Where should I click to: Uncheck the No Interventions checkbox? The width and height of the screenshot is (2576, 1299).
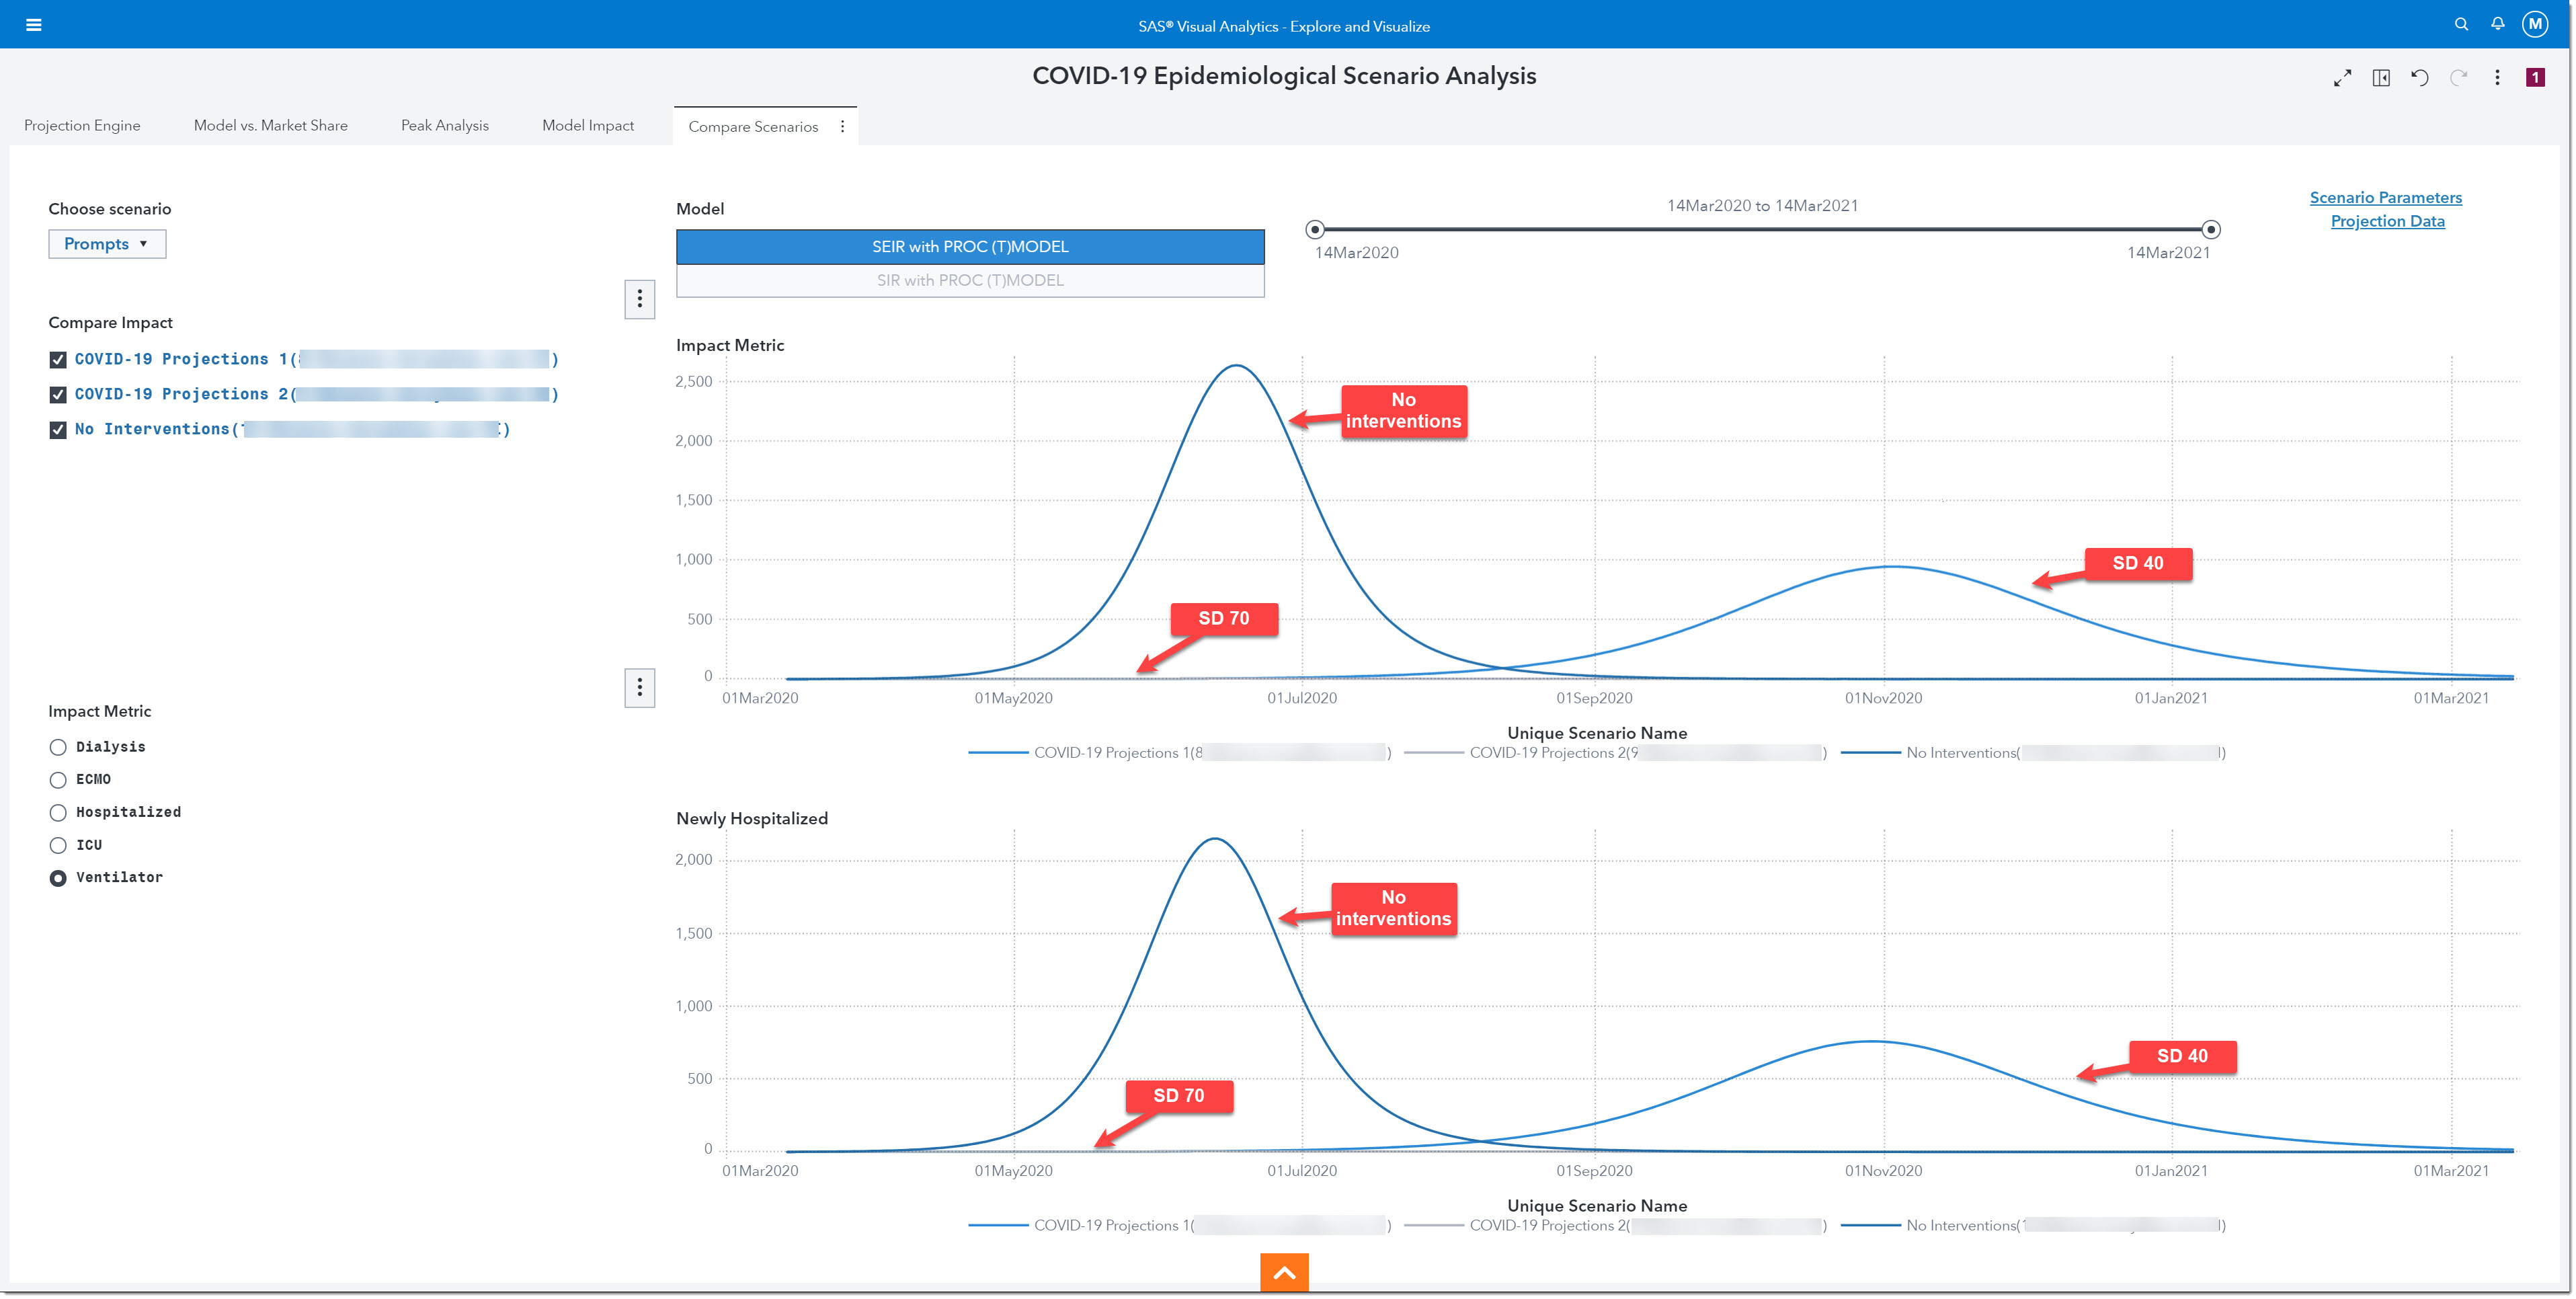58,430
